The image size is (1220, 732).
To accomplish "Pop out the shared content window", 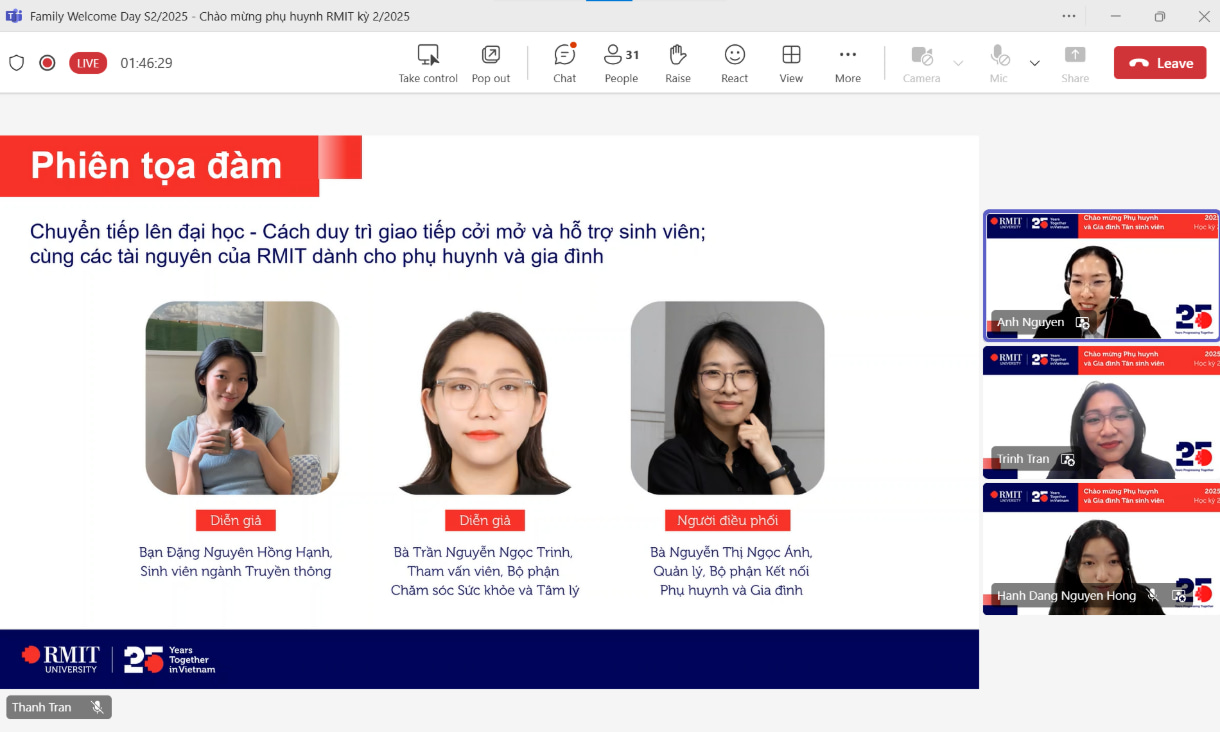I will click(491, 63).
